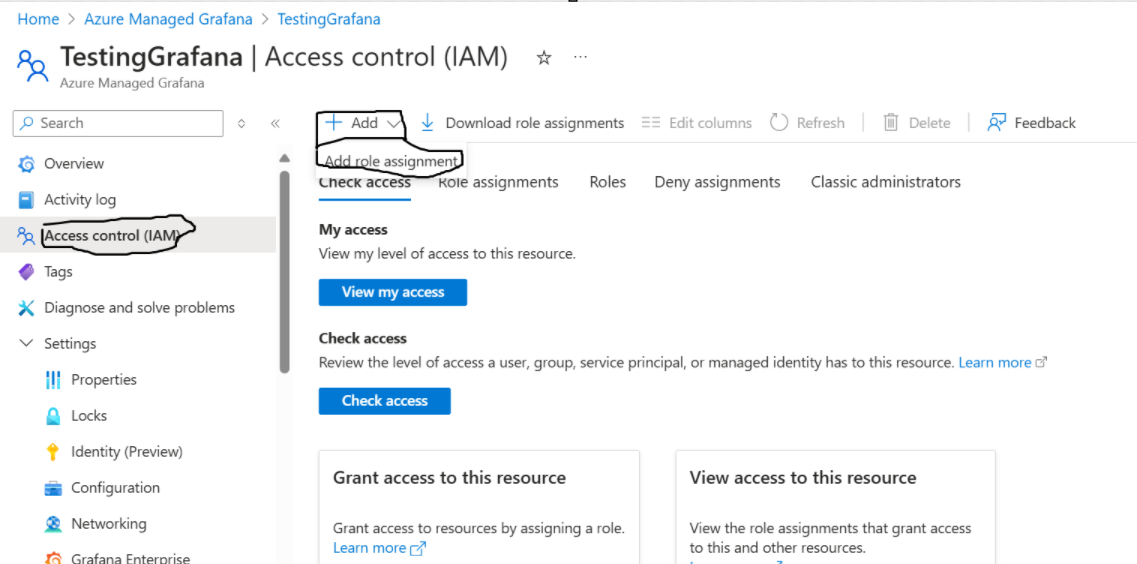Click the external link icon under Grant access card

(418, 548)
